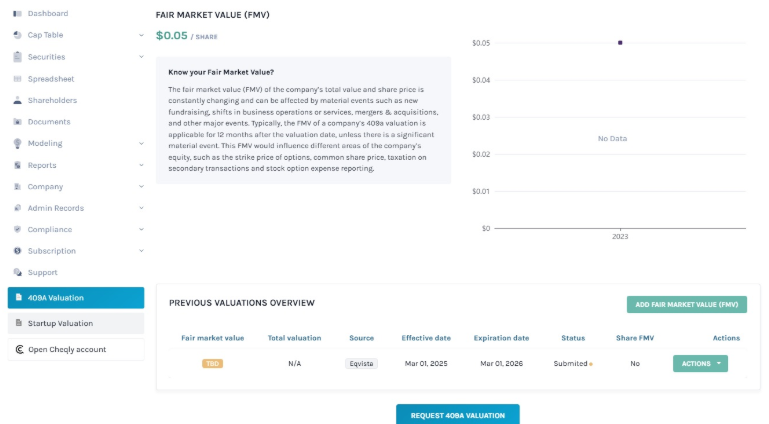The width and height of the screenshot is (769, 424).
Task: Click the $0.05 data point on chart
Action: pyautogui.click(x=620, y=43)
